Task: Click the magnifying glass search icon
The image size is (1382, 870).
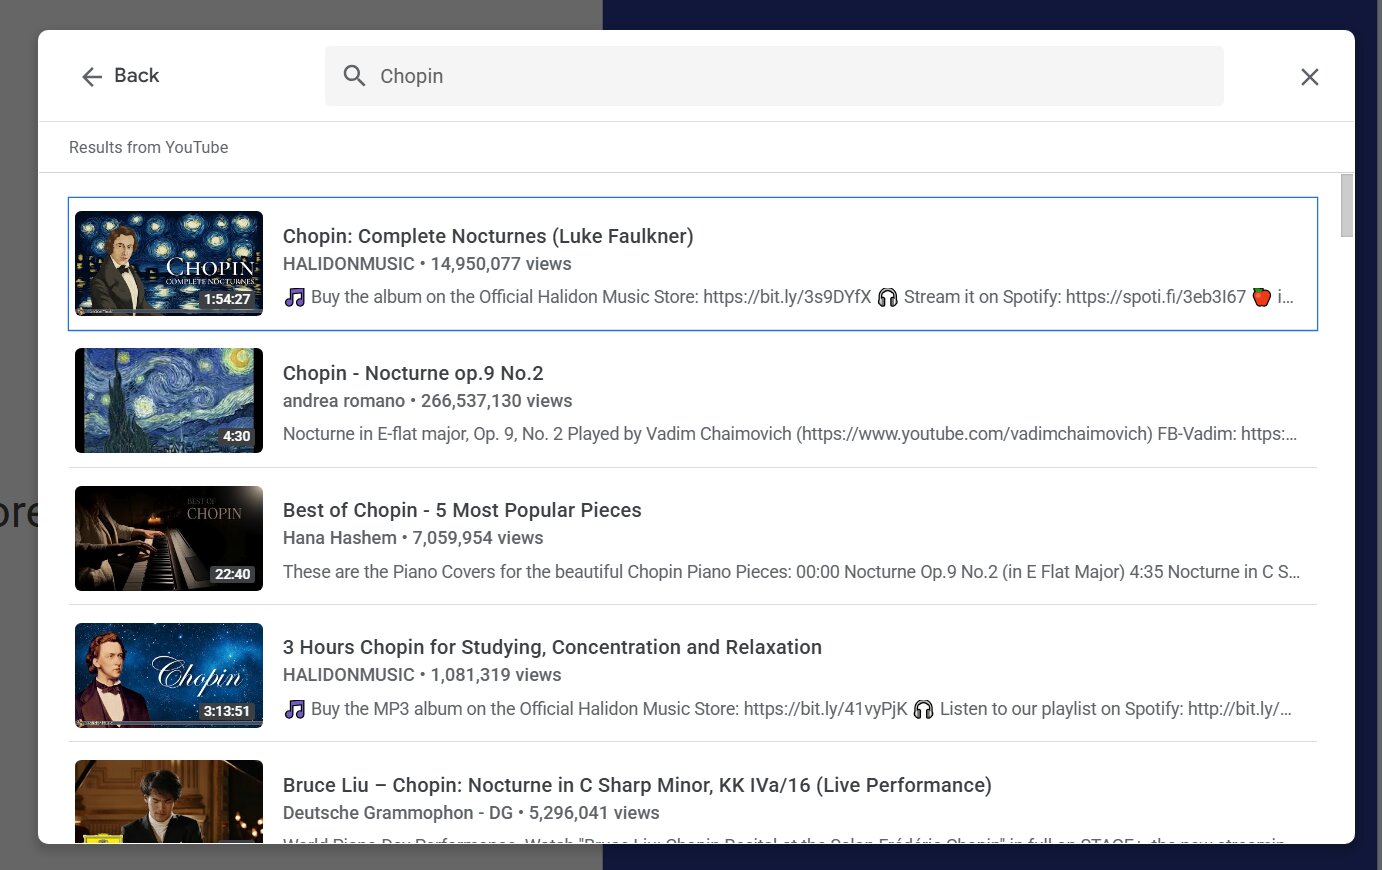Action: click(x=355, y=76)
